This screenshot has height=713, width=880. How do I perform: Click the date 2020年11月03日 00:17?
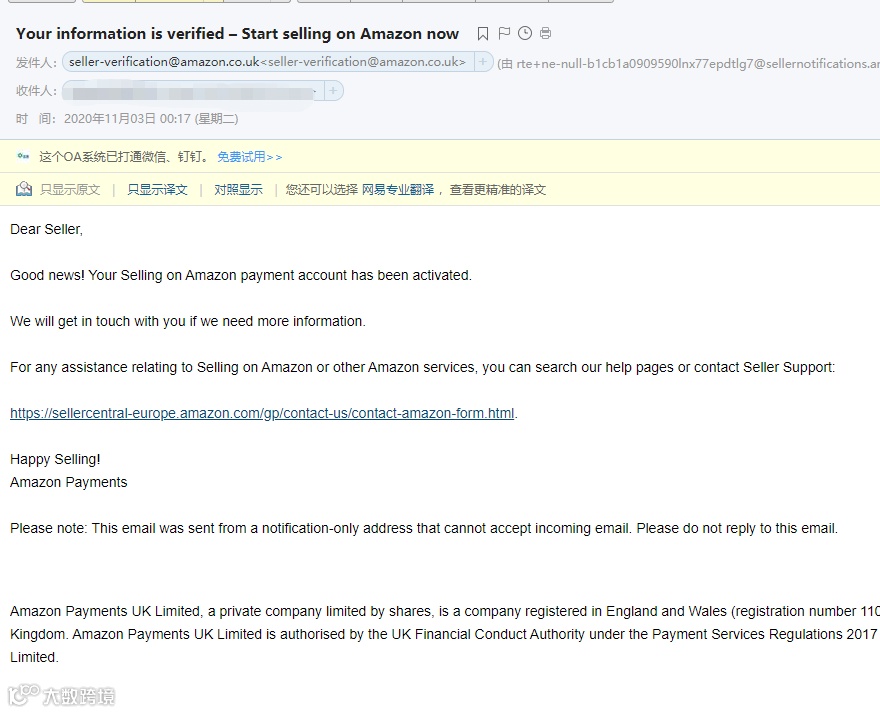(151, 119)
